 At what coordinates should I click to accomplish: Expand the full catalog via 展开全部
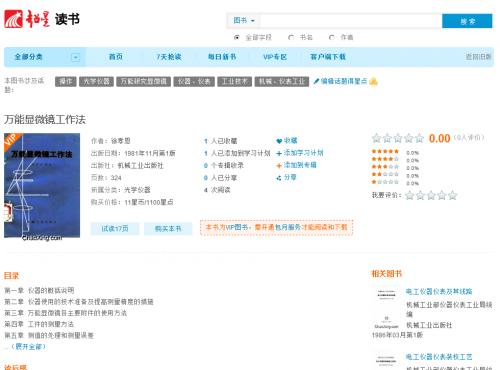[29, 347]
